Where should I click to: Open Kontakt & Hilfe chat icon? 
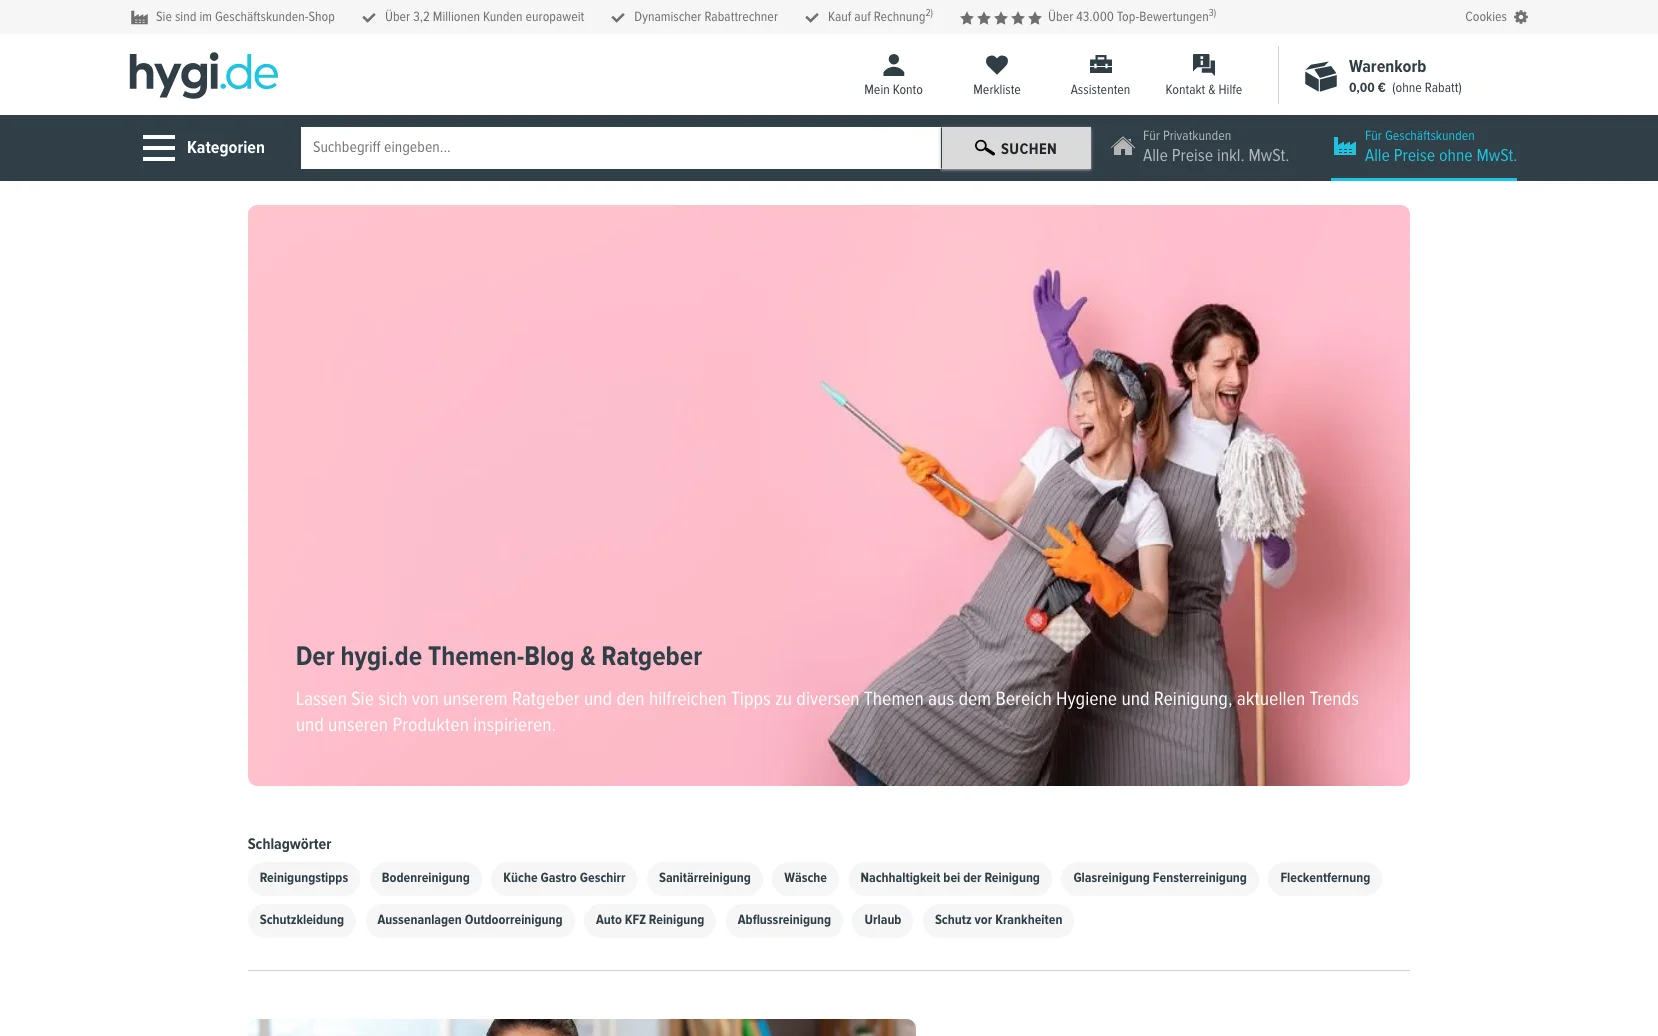1204,65
